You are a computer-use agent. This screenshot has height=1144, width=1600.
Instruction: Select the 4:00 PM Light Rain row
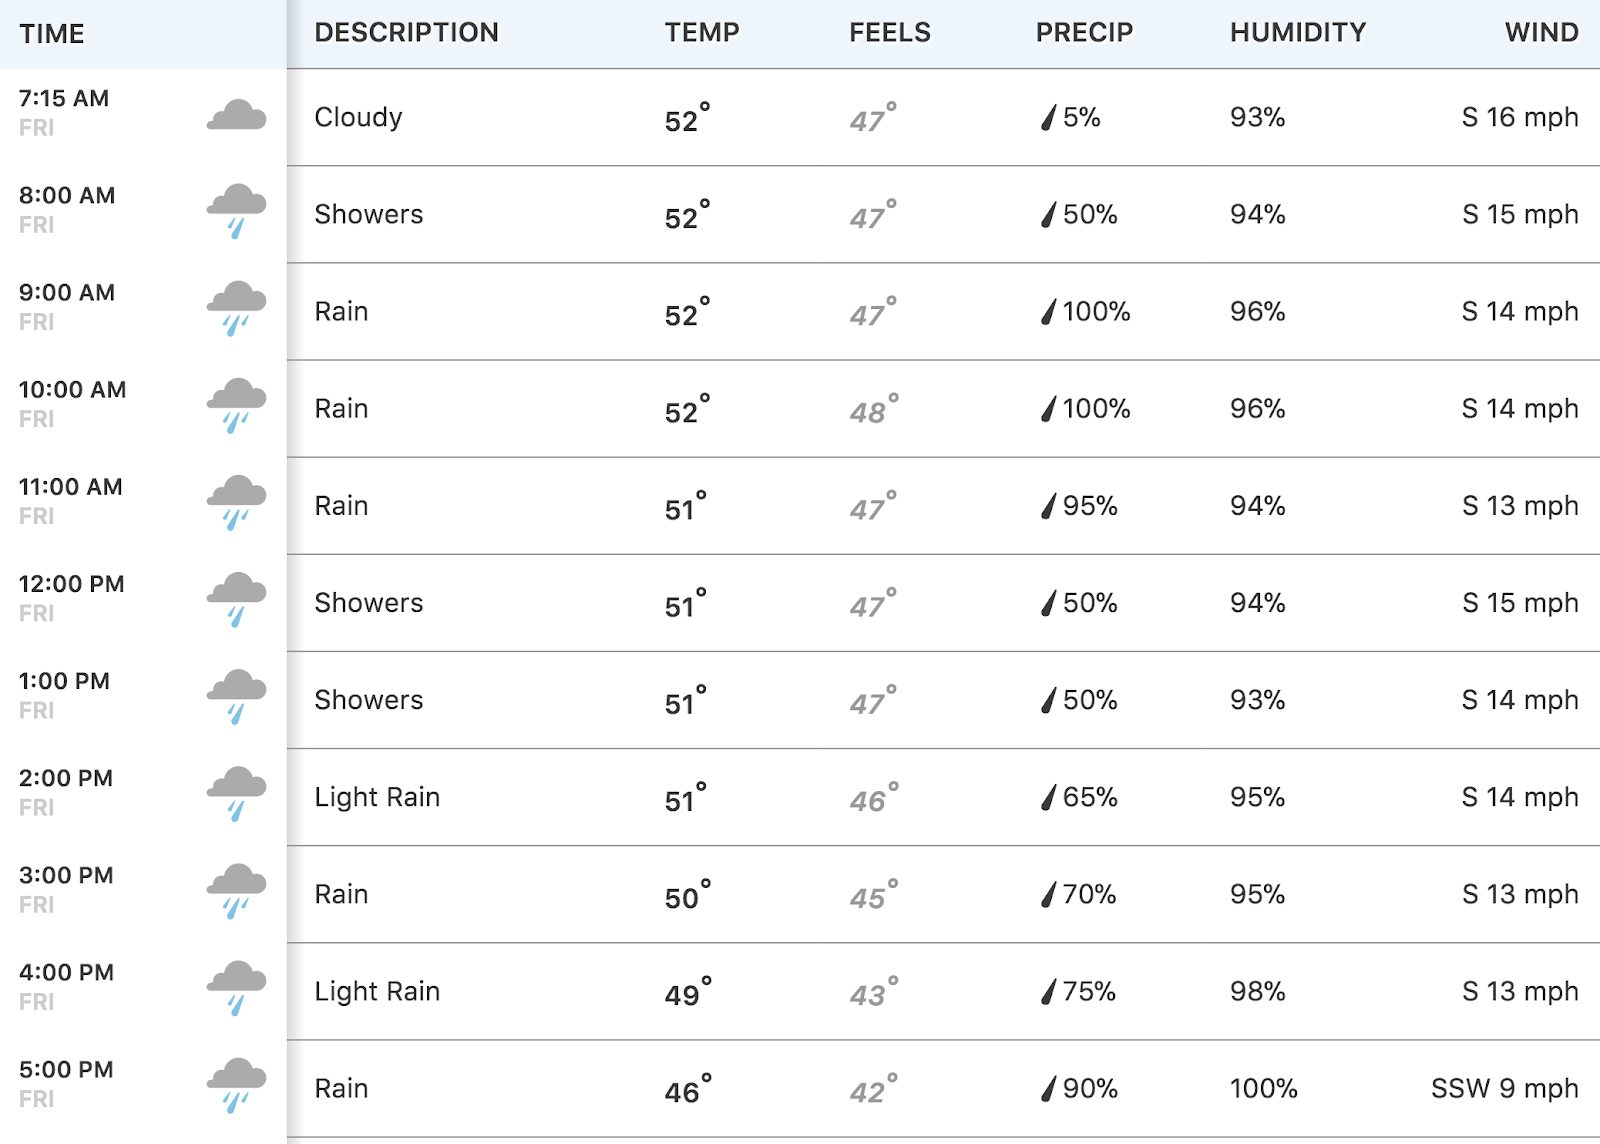(800, 992)
